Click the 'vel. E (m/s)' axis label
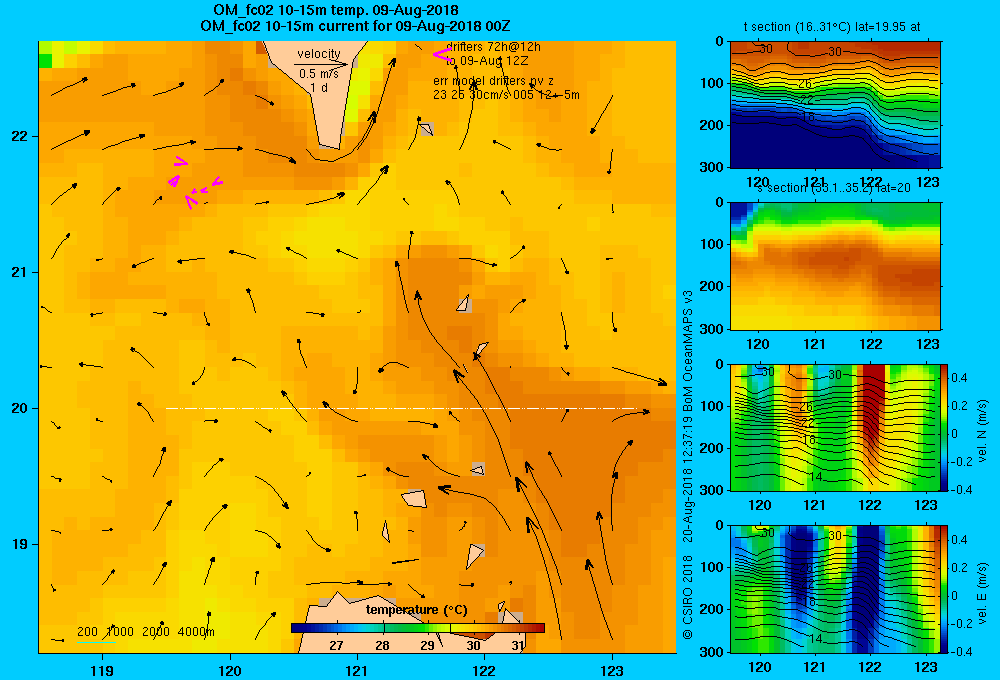Screen dimensions: 1000x680 coord(983,593)
